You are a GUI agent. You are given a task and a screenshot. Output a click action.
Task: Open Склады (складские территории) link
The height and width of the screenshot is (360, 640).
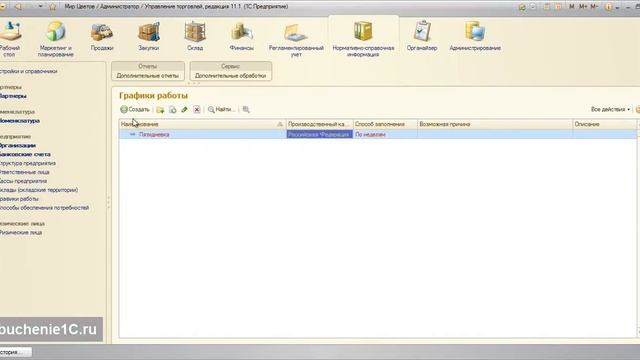[x=39, y=190]
